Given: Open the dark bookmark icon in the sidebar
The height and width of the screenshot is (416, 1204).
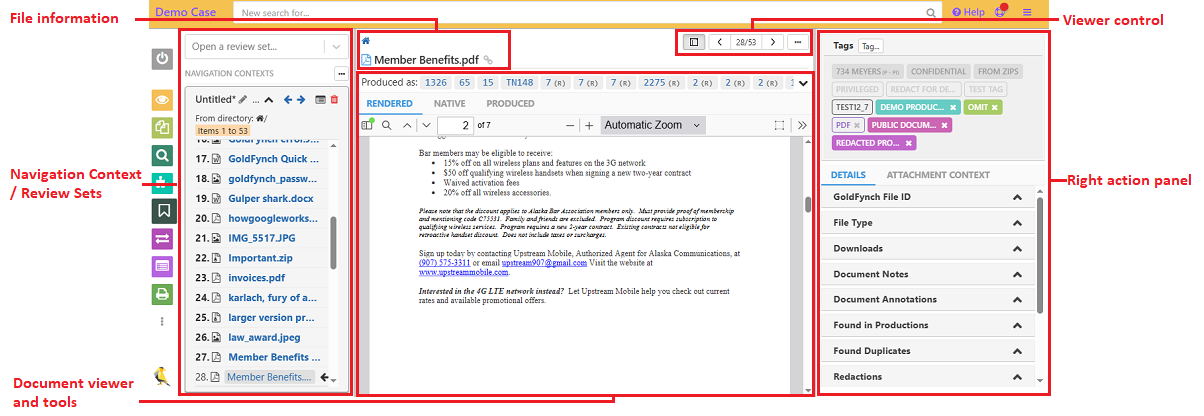Looking at the screenshot, I should pyautogui.click(x=163, y=211).
